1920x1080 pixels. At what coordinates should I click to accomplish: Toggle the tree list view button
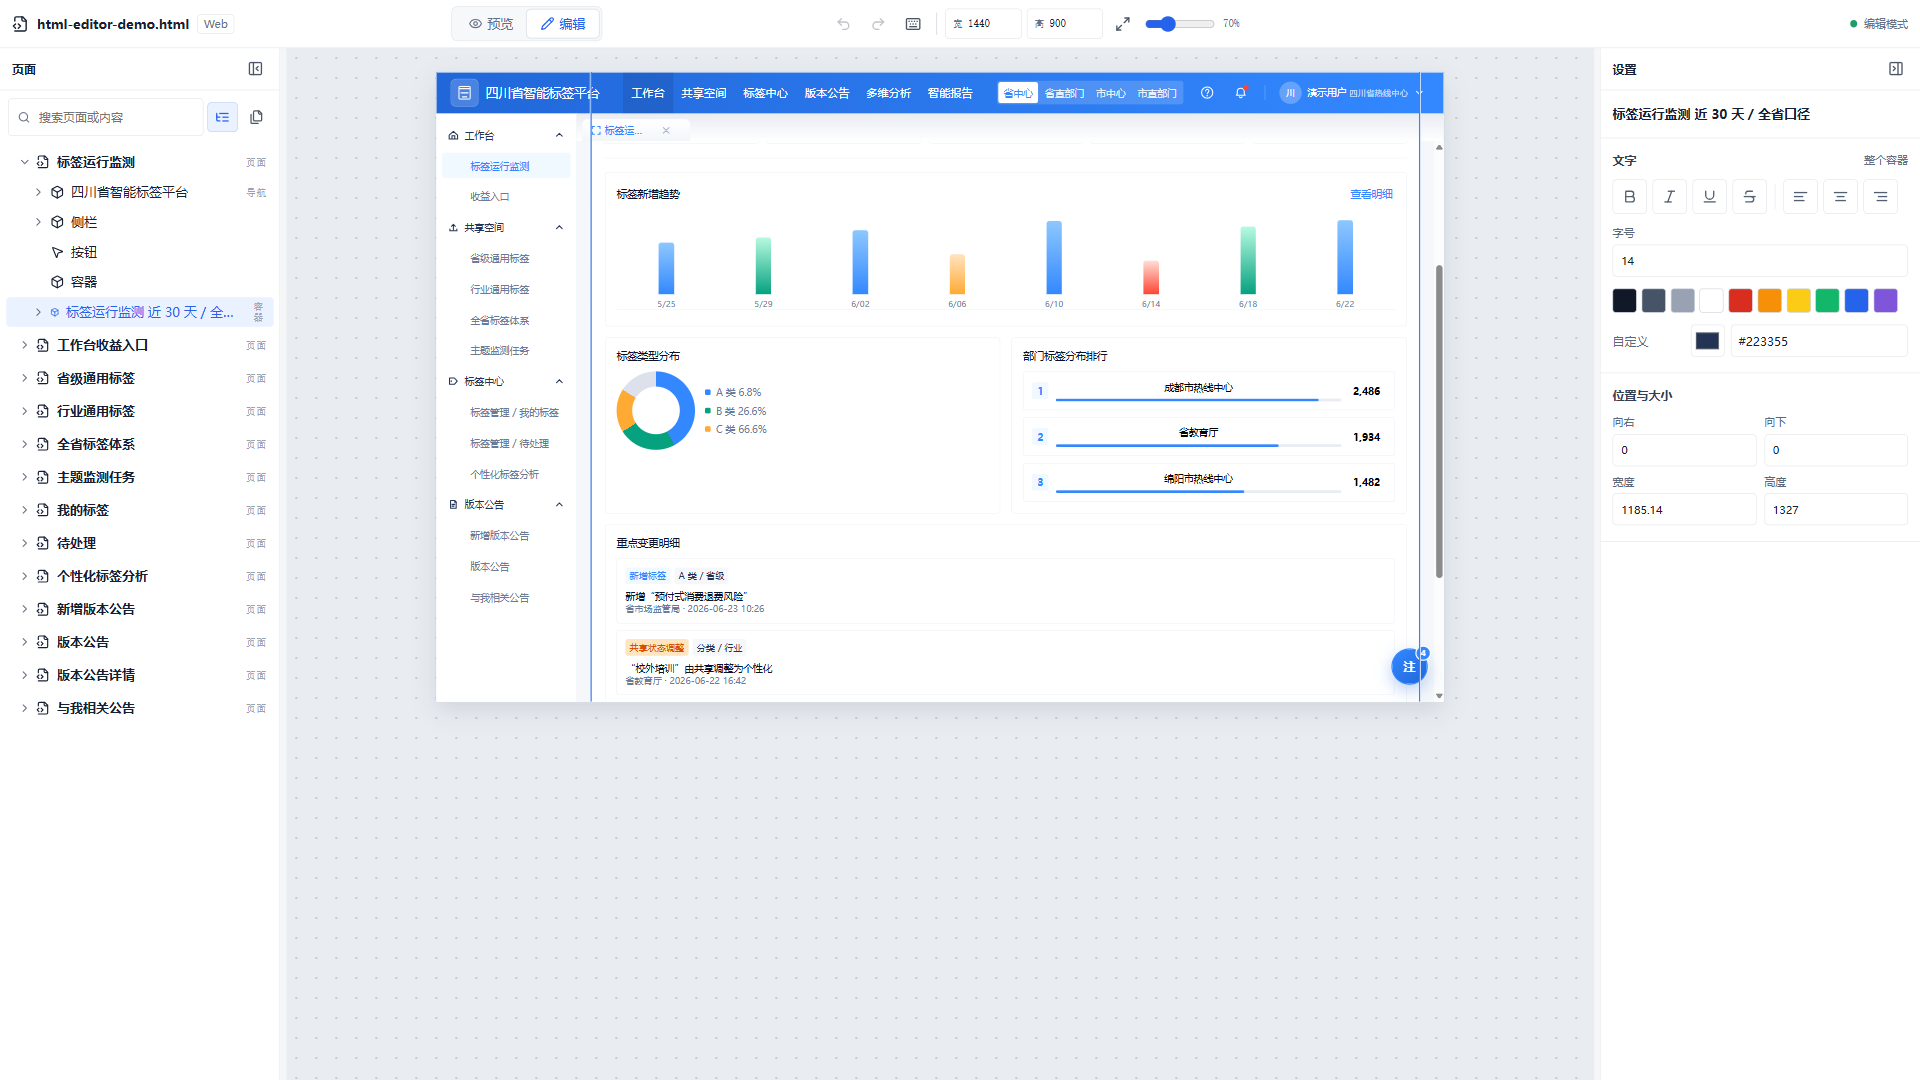click(x=222, y=117)
